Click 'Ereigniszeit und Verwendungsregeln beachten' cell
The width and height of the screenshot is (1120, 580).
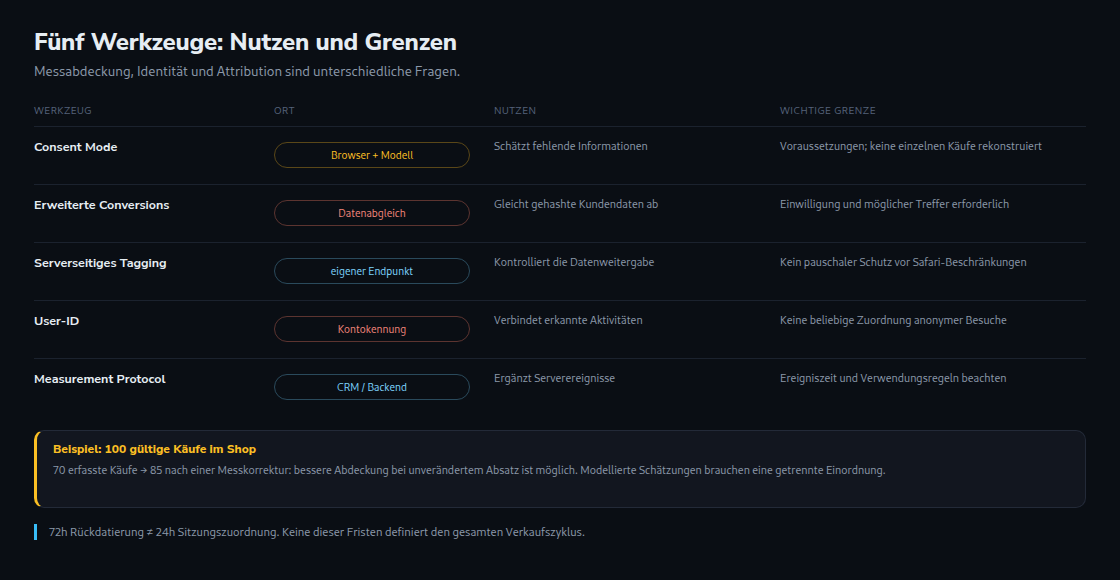point(893,379)
